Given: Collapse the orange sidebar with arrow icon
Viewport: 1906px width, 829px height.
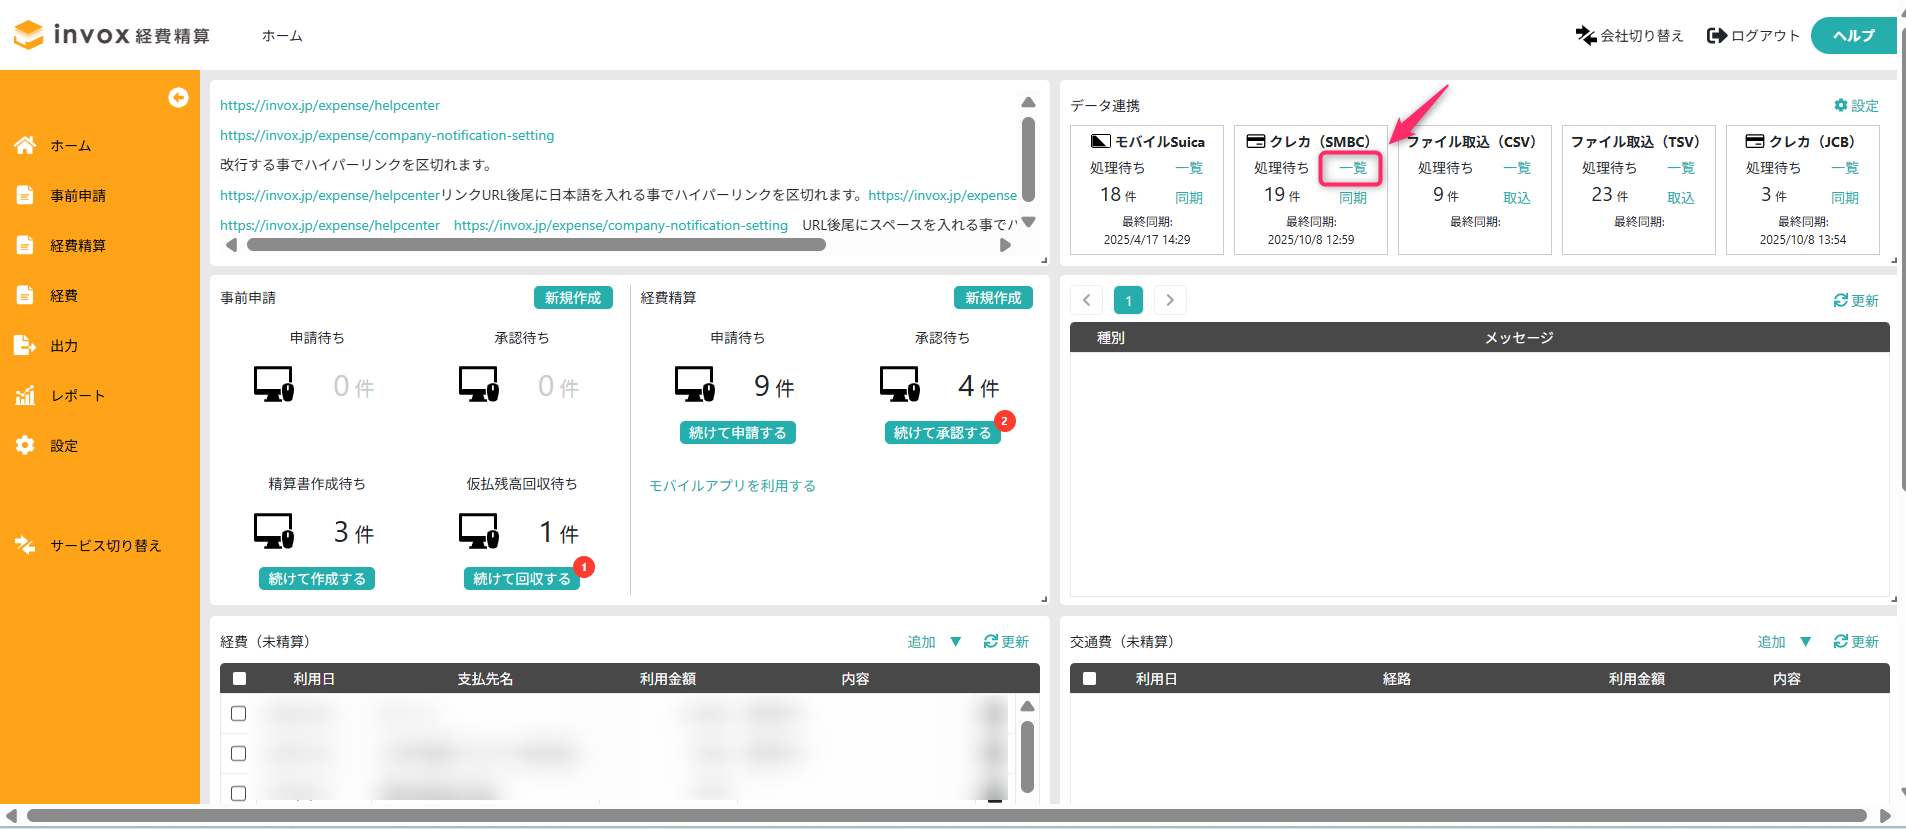Looking at the screenshot, I should [x=178, y=97].
